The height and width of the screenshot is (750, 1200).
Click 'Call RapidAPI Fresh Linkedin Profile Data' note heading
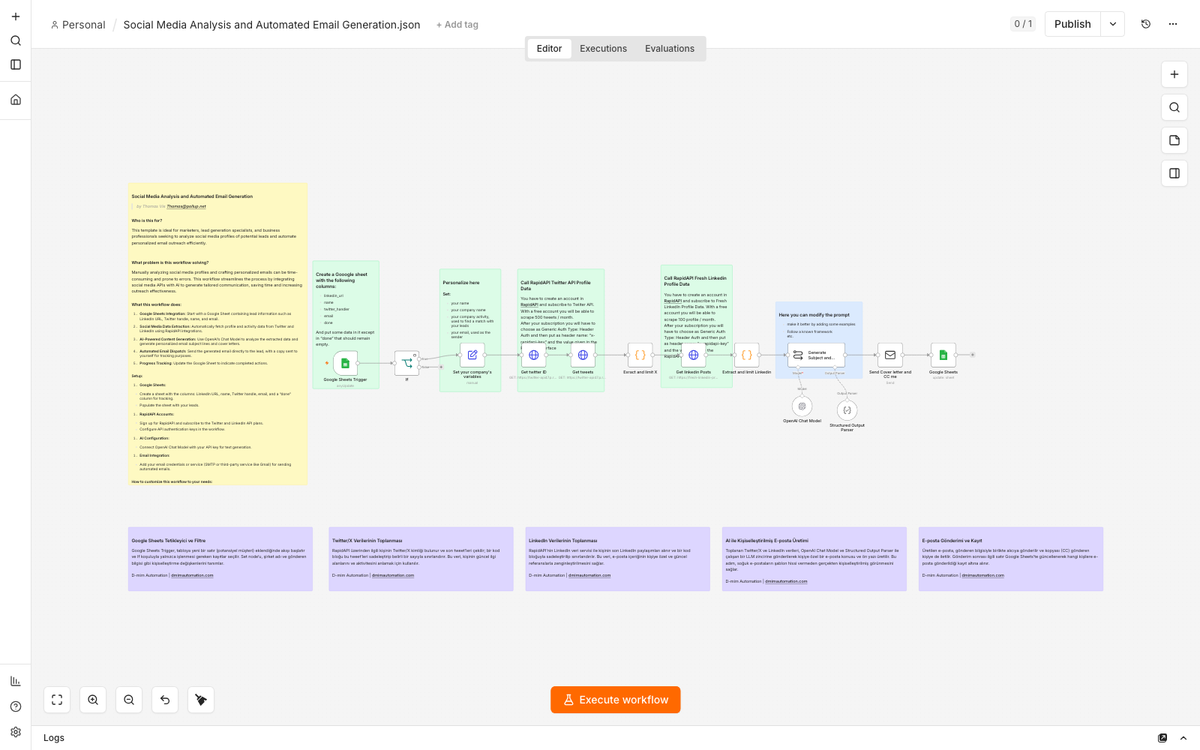point(695,281)
